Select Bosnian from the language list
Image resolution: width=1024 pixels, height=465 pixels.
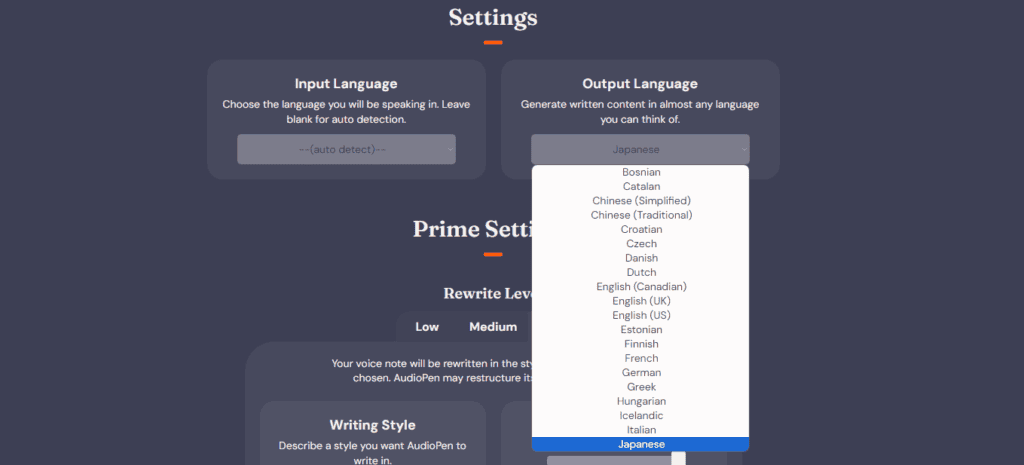click(x=641, y=172)
